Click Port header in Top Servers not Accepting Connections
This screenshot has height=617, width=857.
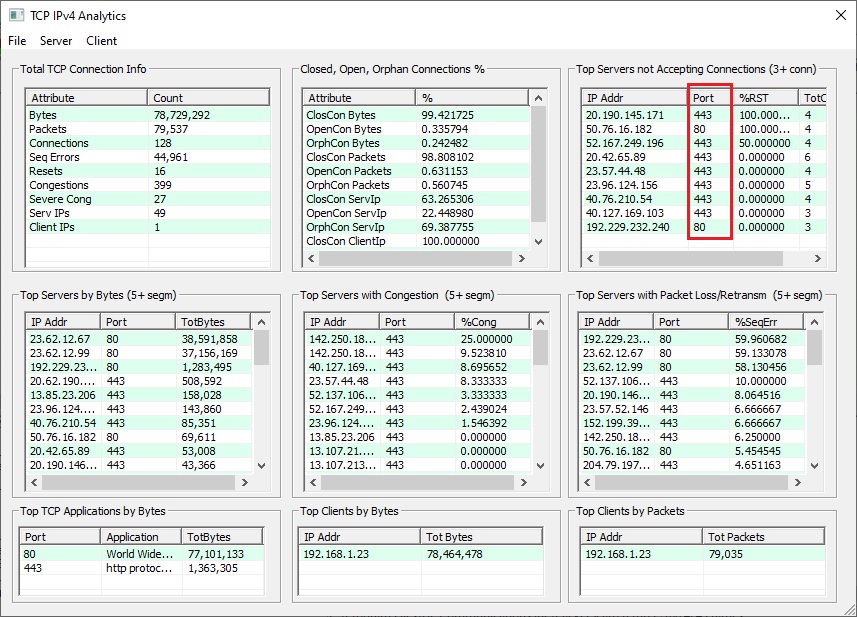click(x=709, y=98)
